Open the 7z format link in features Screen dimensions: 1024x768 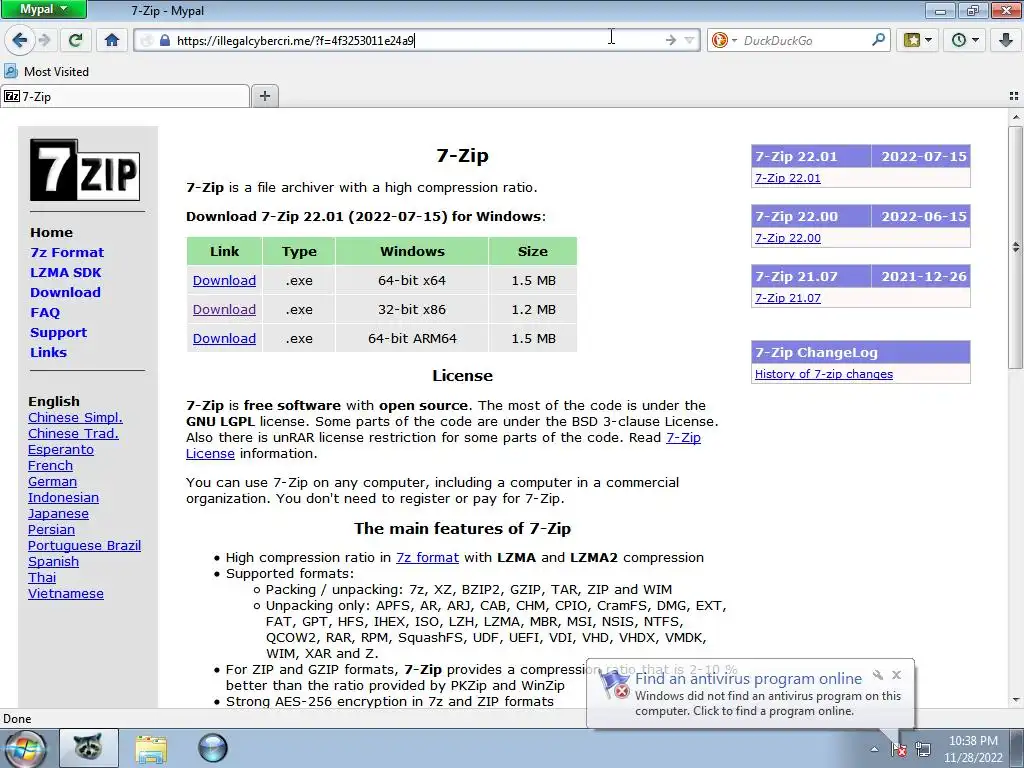click(427, 558)
